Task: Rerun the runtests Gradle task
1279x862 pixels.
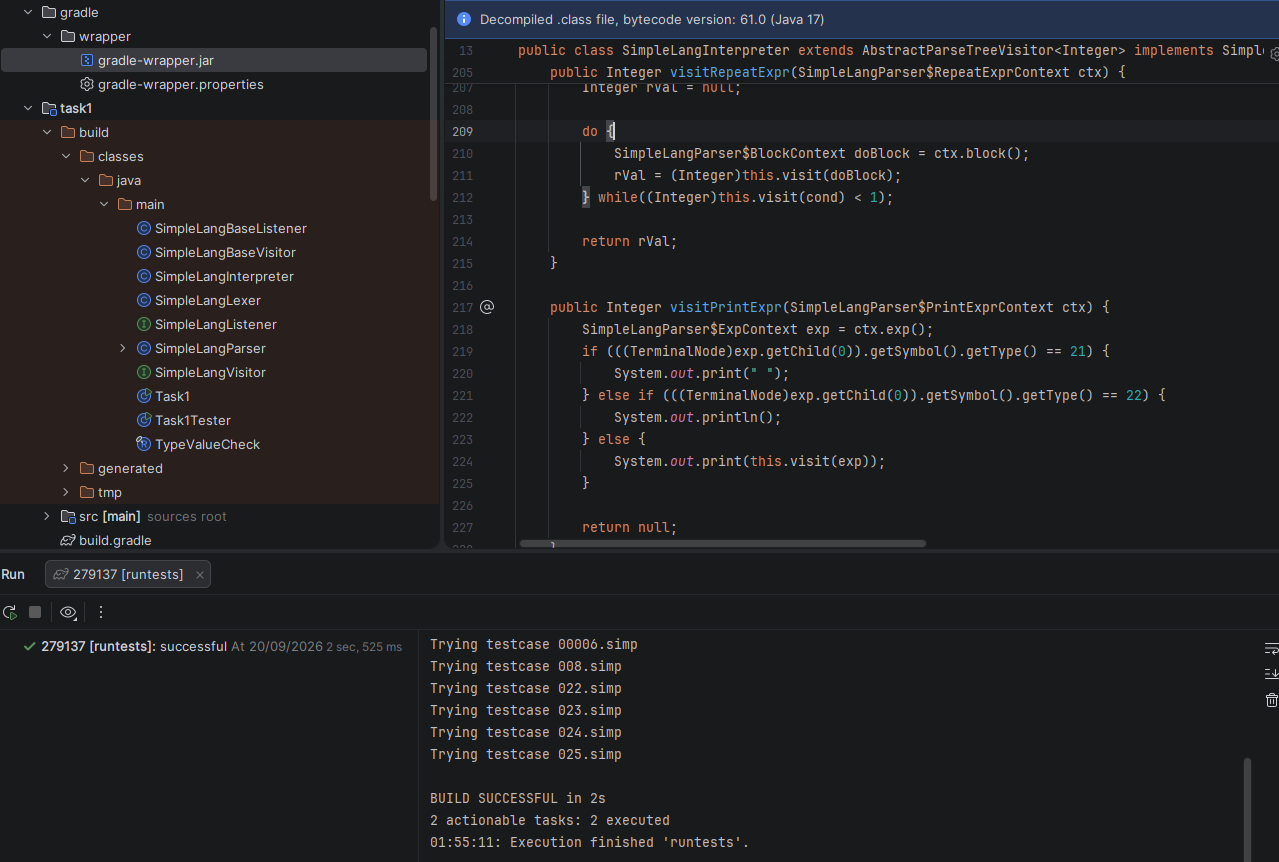Action: (10, 612)
